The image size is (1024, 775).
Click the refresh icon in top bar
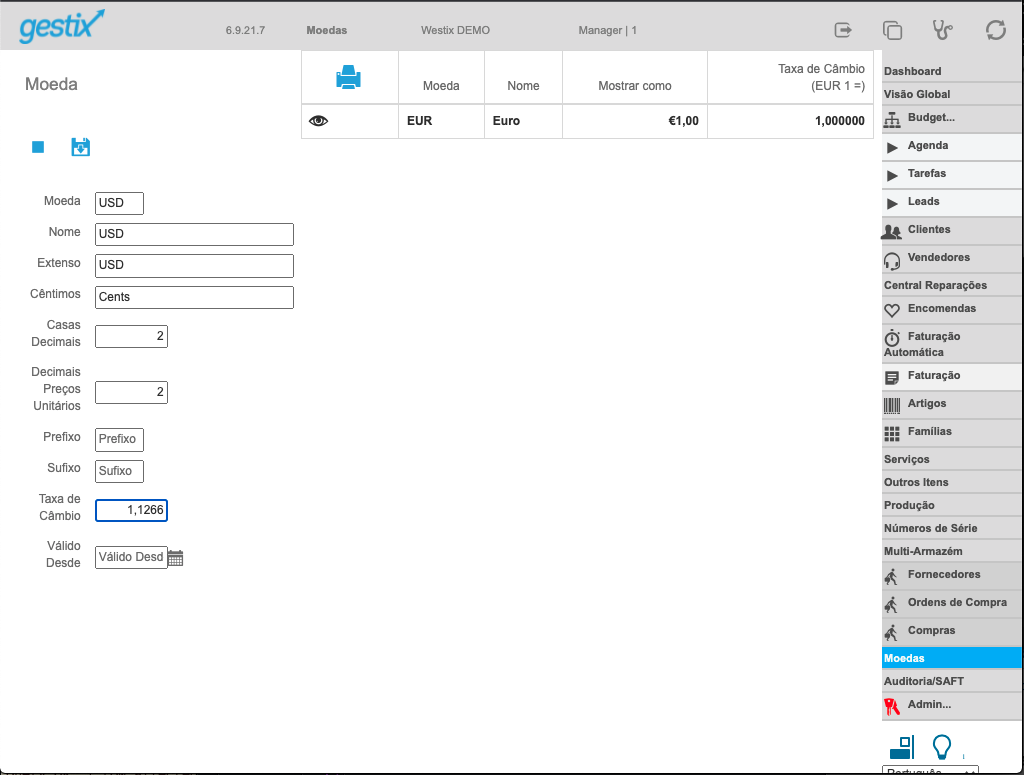click(995, 30)
